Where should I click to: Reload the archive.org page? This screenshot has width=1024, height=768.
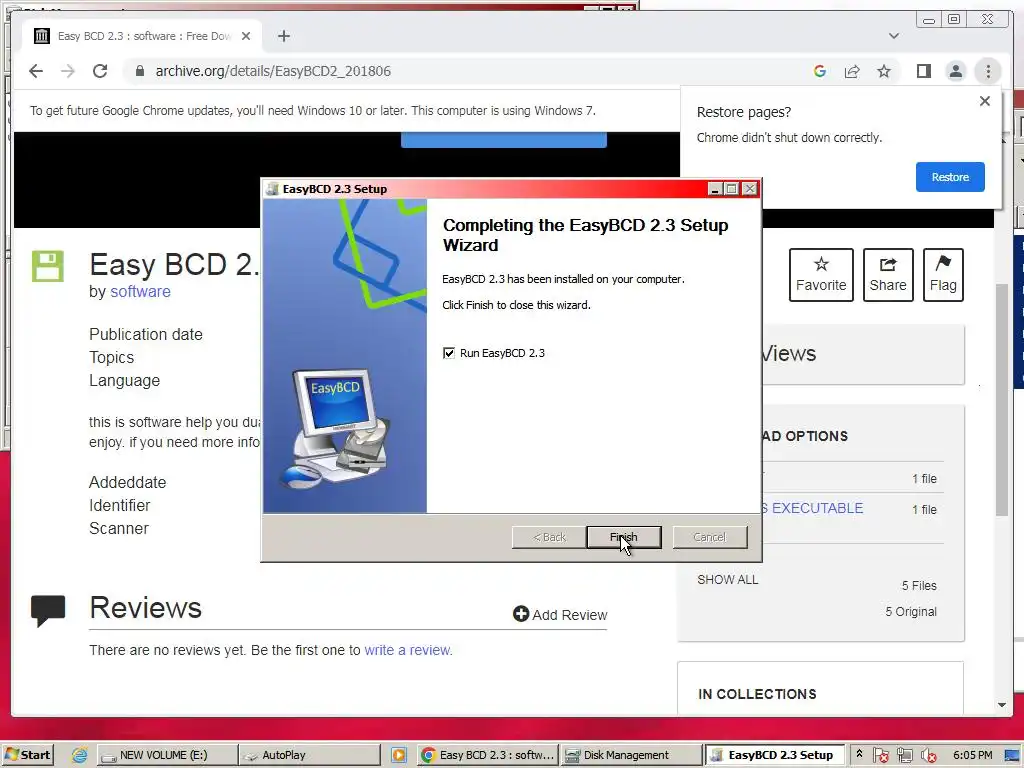point(100,71)
